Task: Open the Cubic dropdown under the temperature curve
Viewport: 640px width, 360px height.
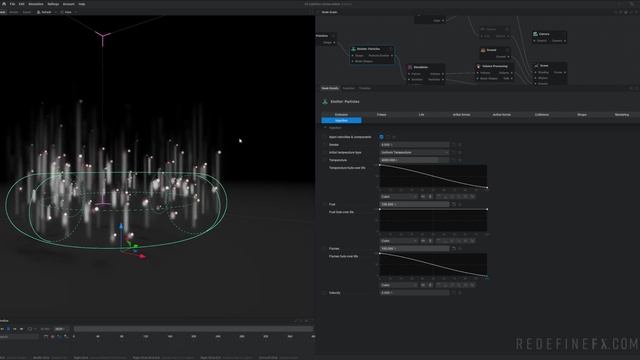Action: 399,197
